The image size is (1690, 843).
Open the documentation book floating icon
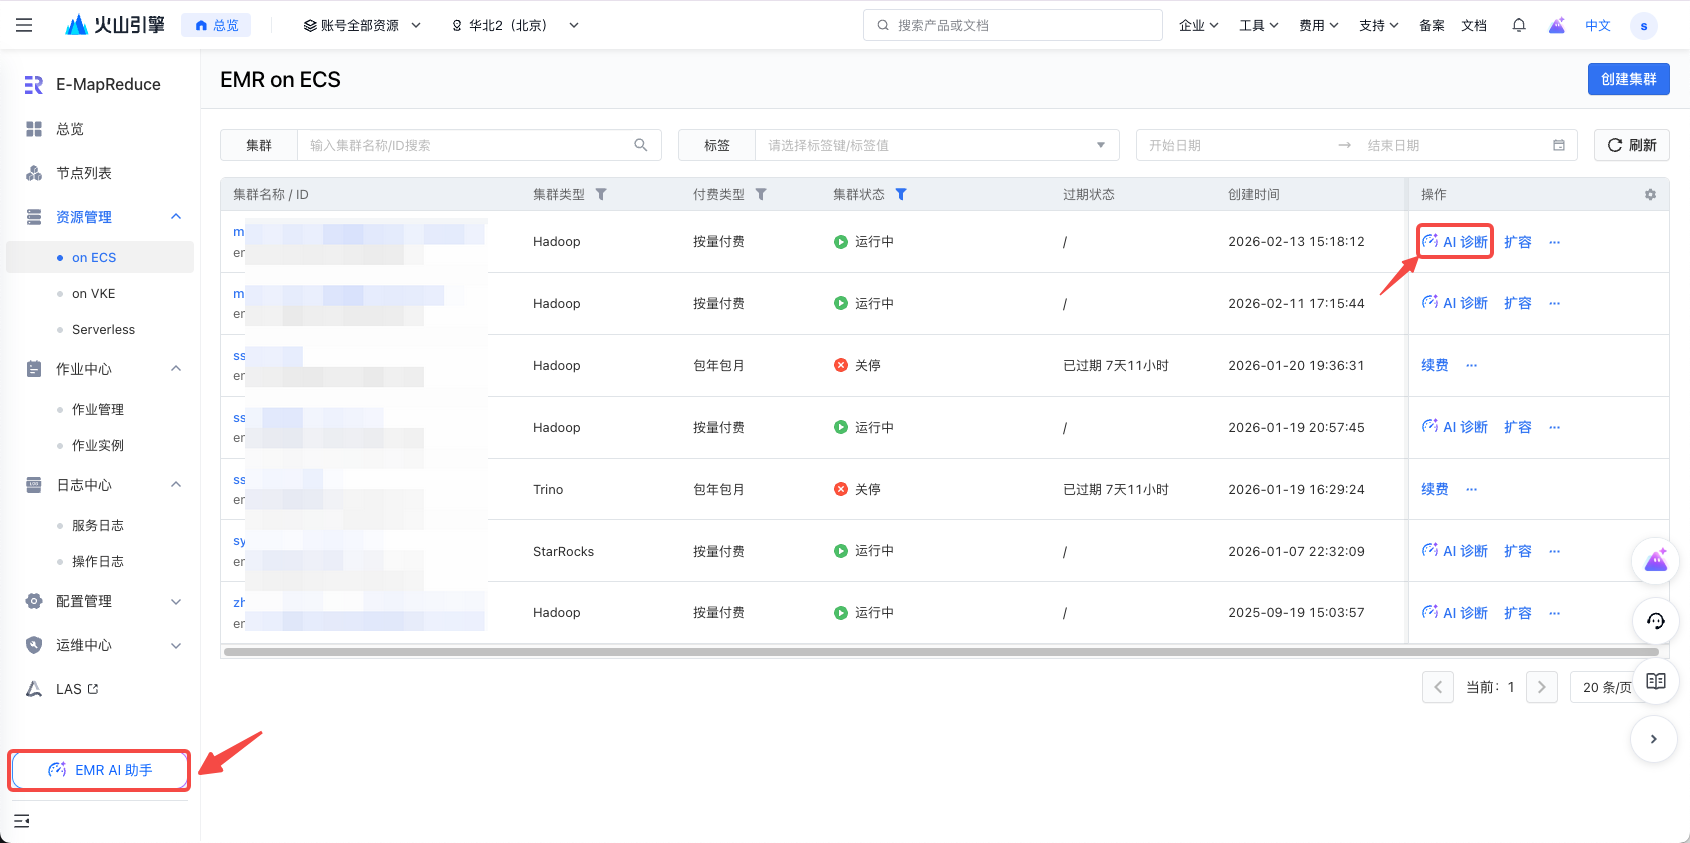tap(1655, 681)
